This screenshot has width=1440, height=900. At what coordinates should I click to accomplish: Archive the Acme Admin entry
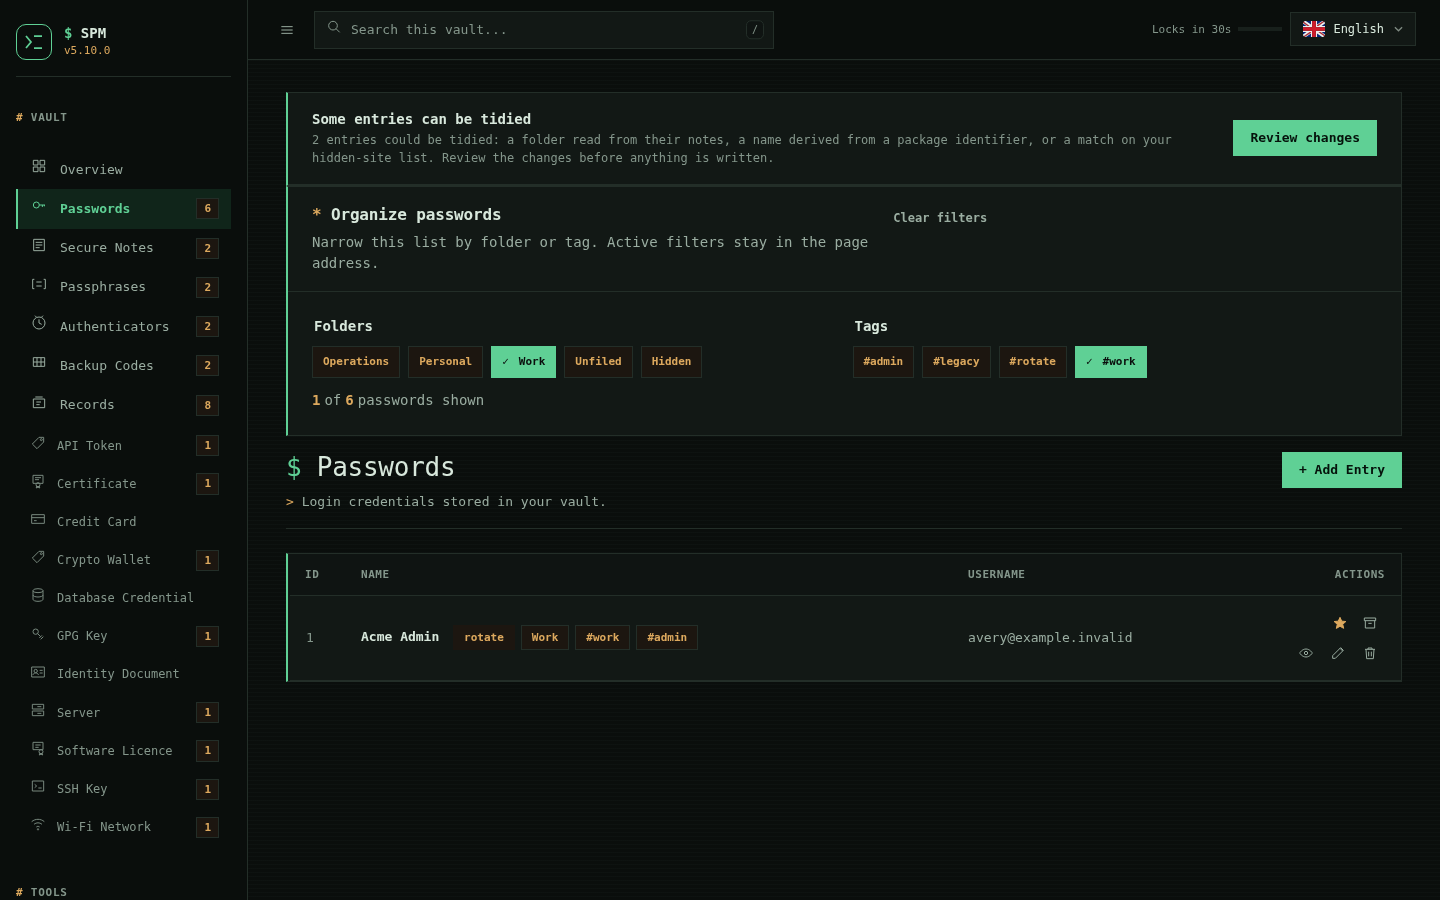[x=1370, y=623]
